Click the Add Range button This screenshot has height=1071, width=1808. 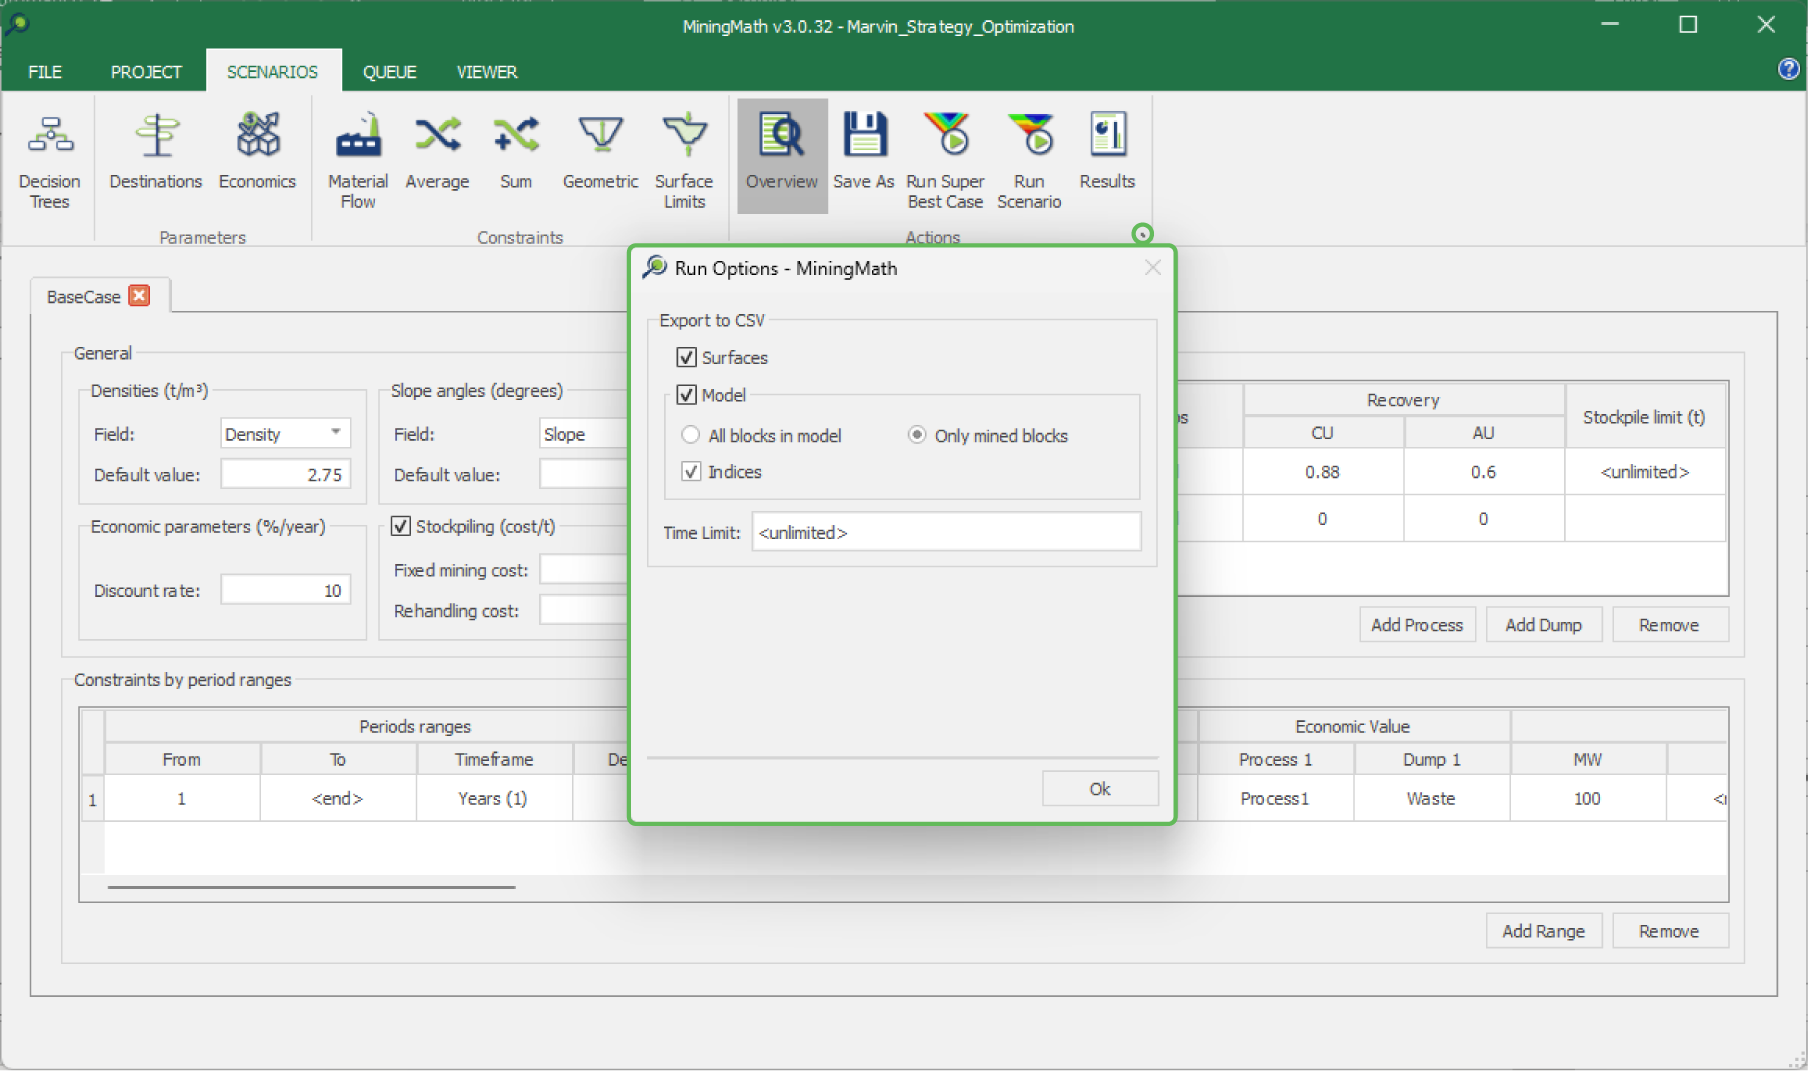[x=1543, y=931]
